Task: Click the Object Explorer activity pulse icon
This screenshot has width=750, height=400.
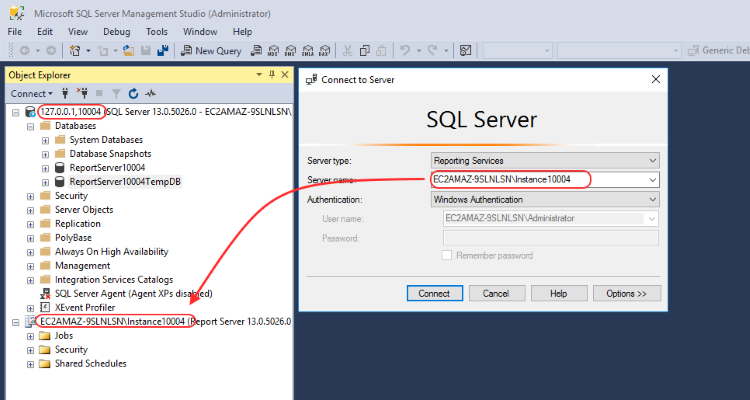Action: tap(151, 93)
